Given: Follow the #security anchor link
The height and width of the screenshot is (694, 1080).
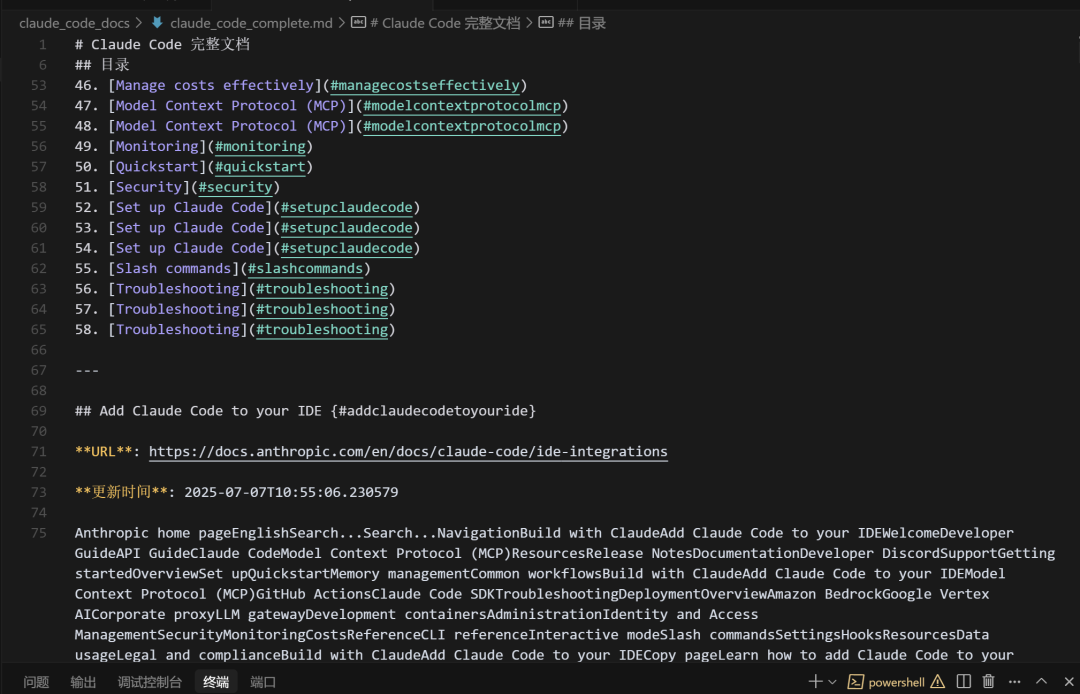Looking at the screenshot, I should pos(236,187).
